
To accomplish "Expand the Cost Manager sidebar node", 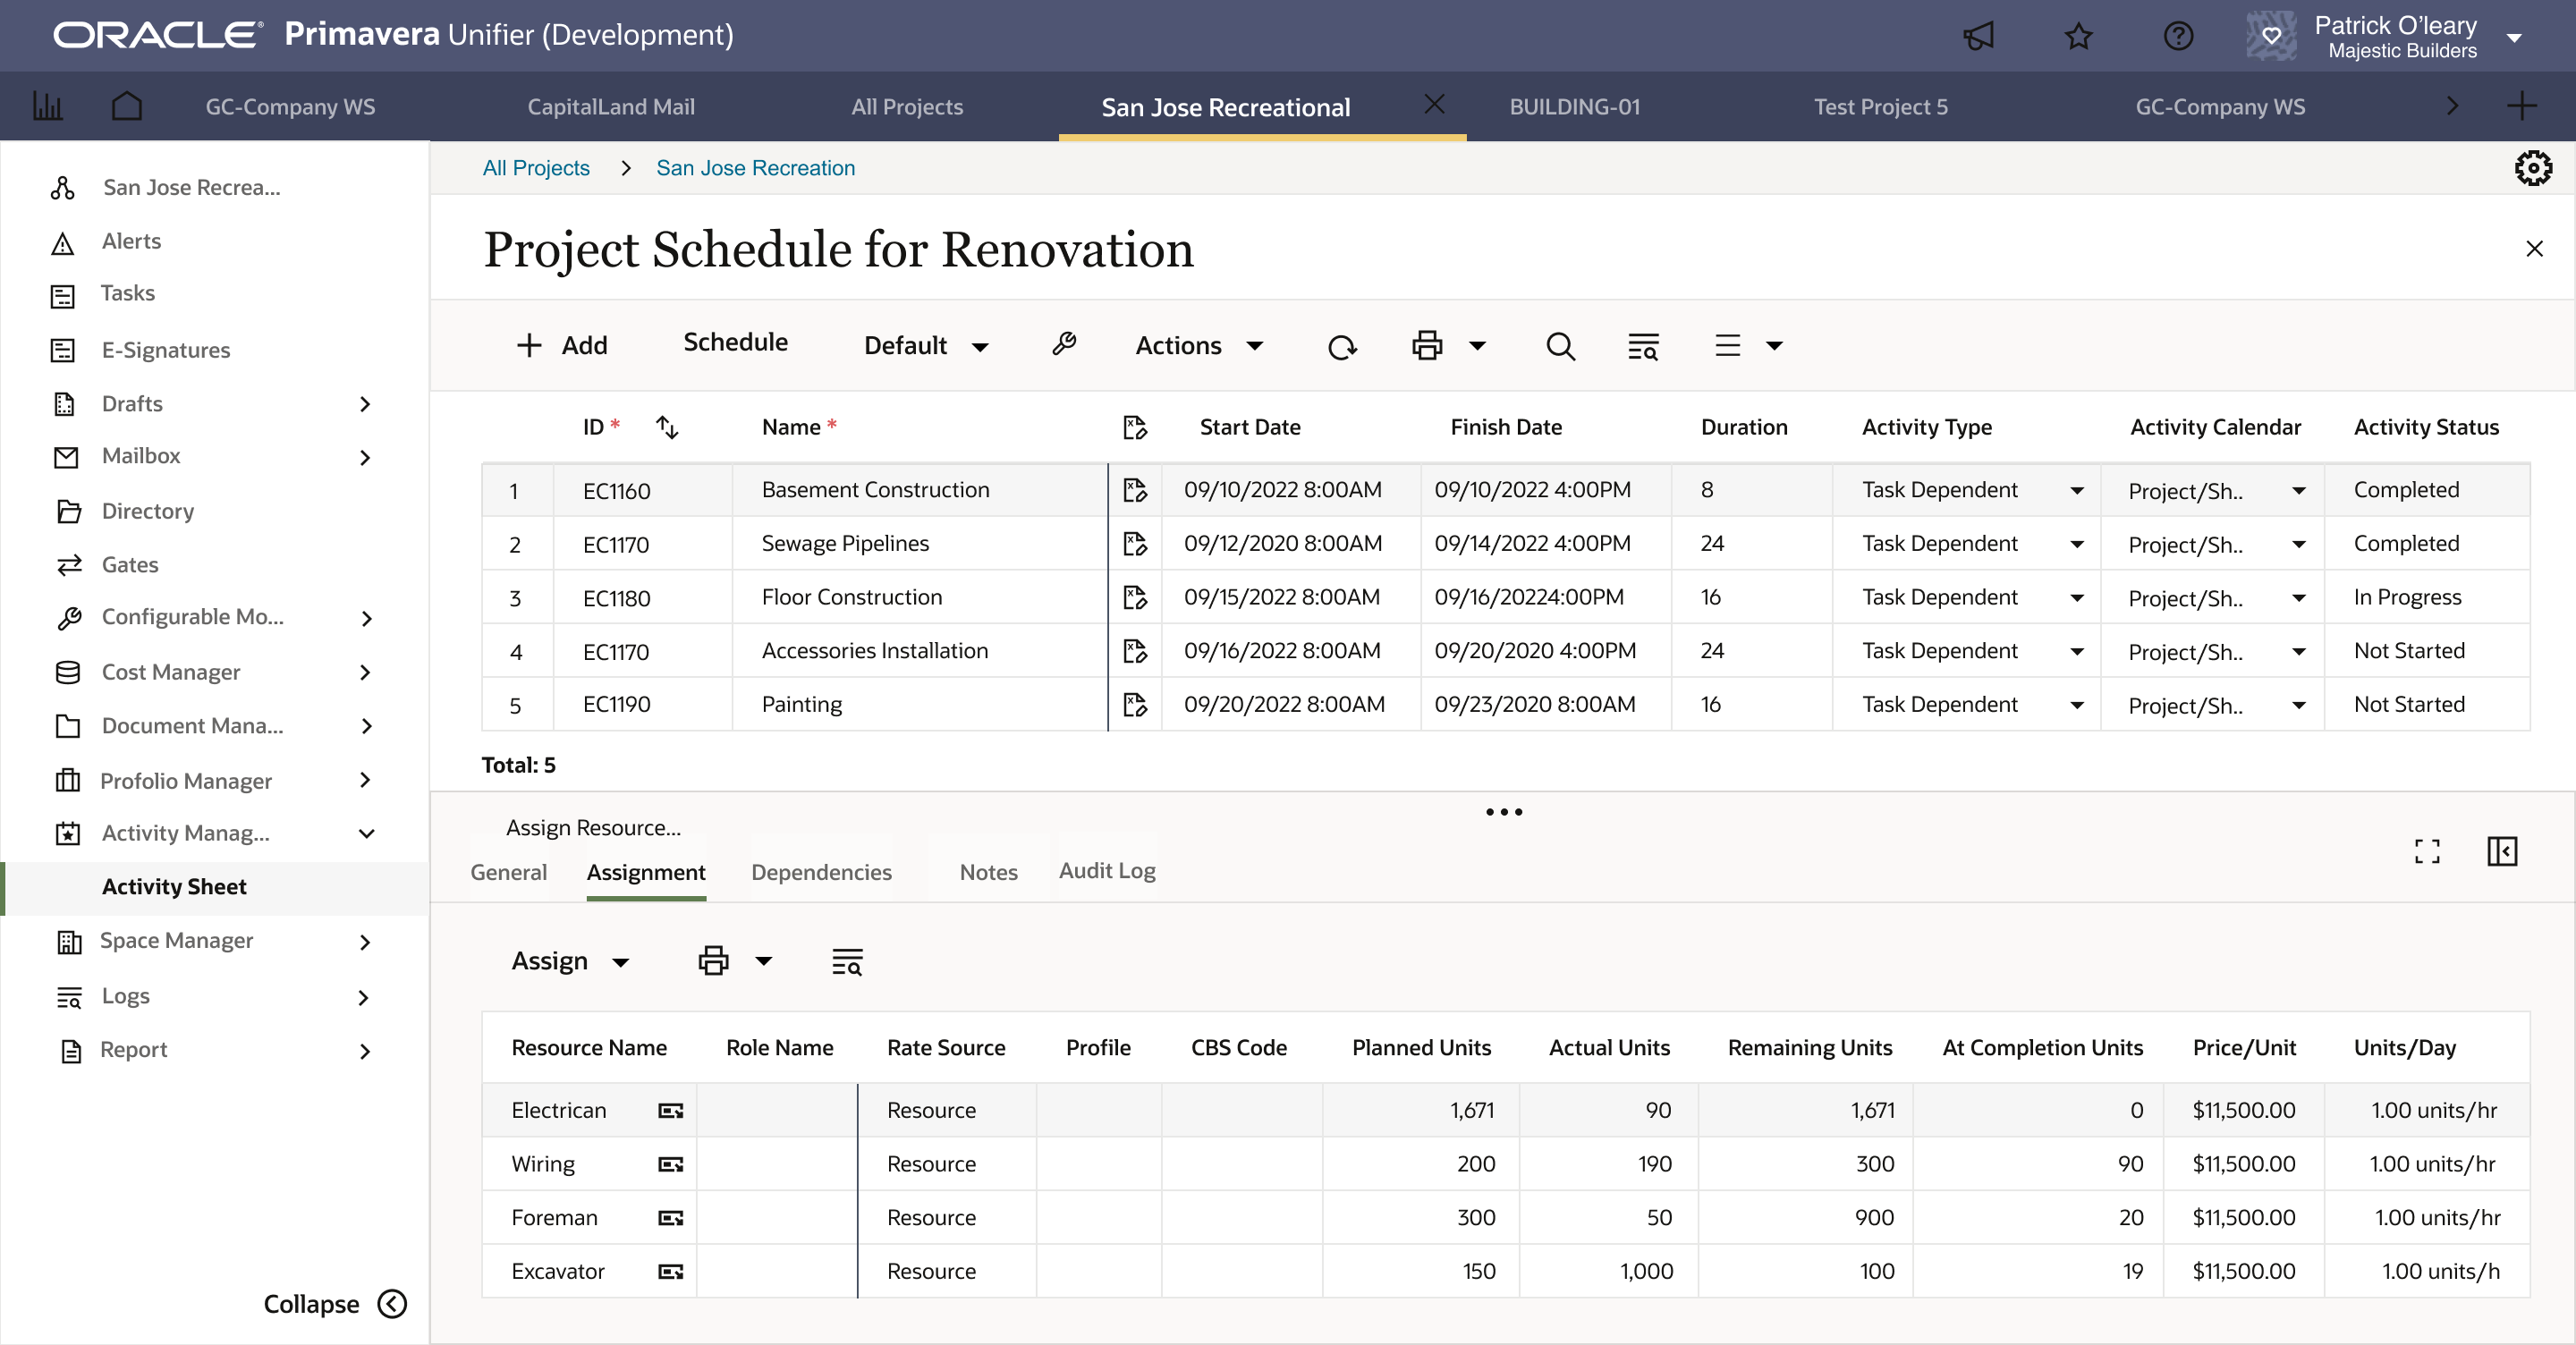I will point(365,672).
